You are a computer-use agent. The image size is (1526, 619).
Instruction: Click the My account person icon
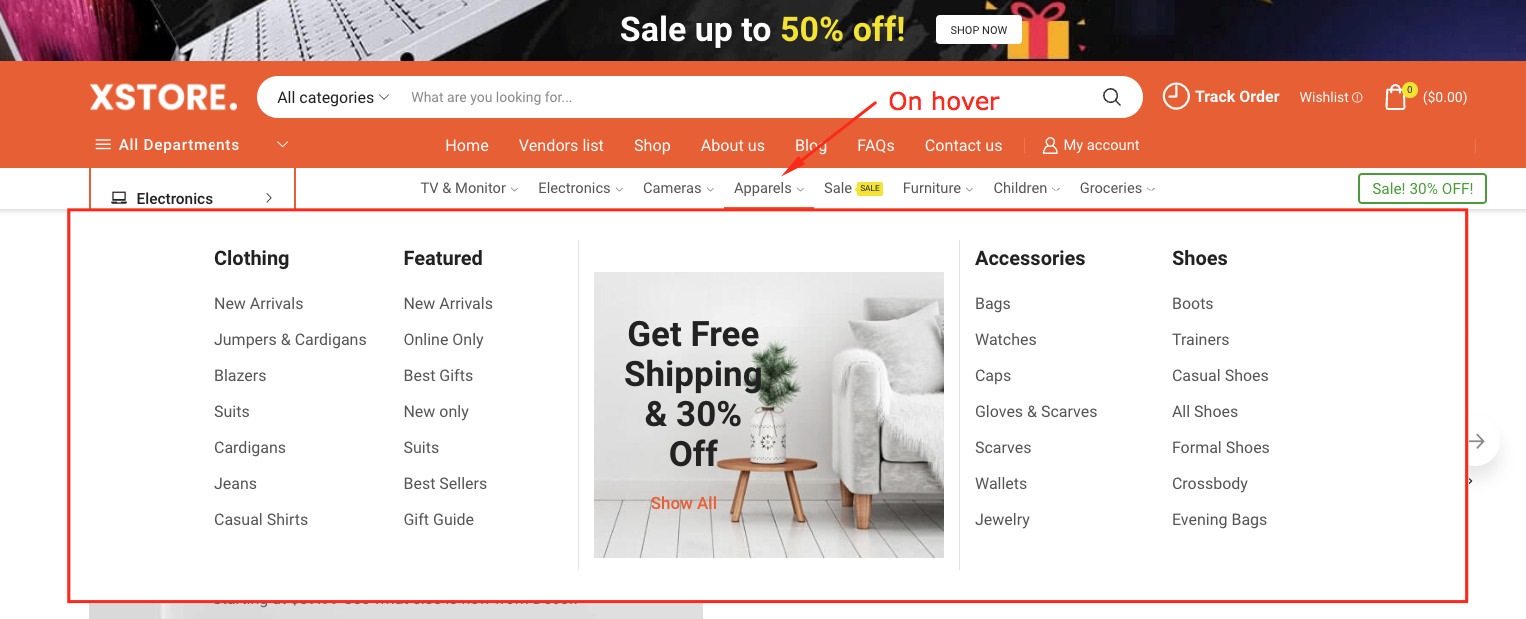point(1050,146)
